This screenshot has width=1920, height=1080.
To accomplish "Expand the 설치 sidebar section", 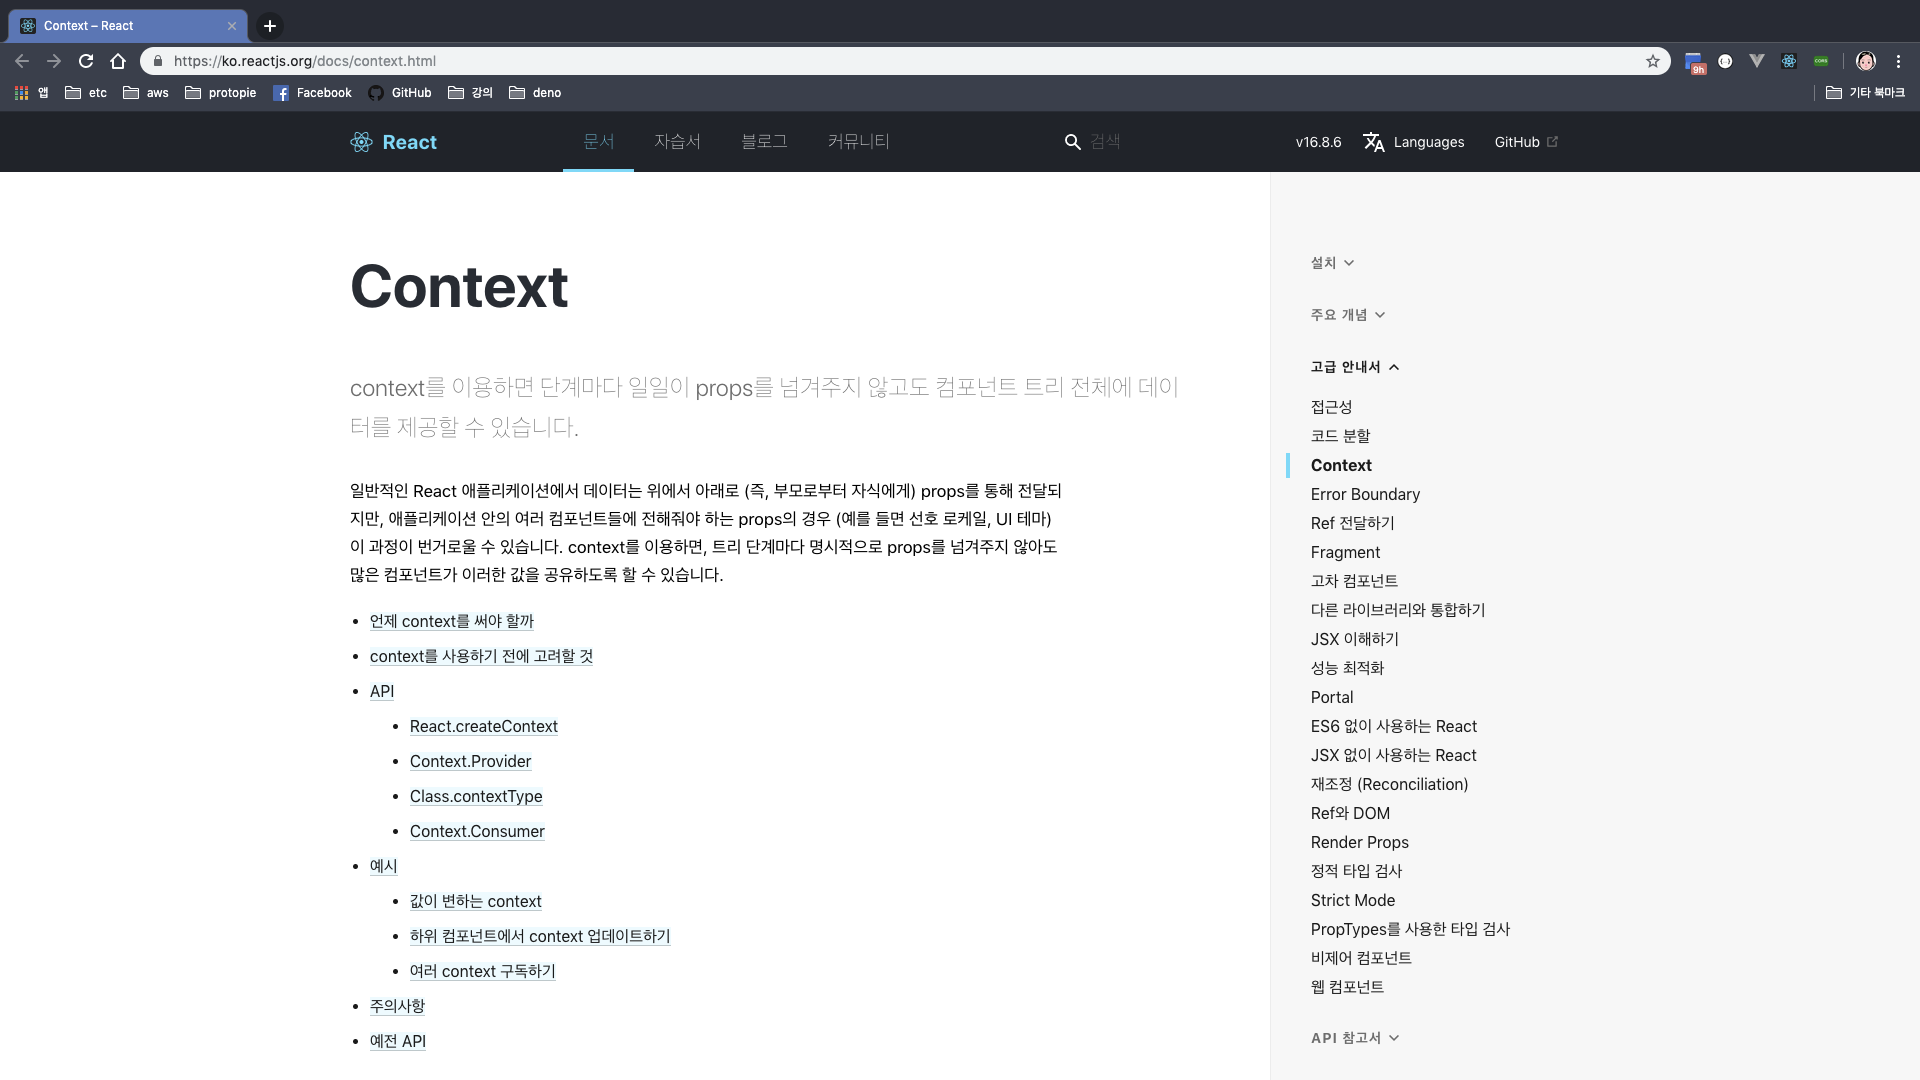I will (x=1332, y=263).
